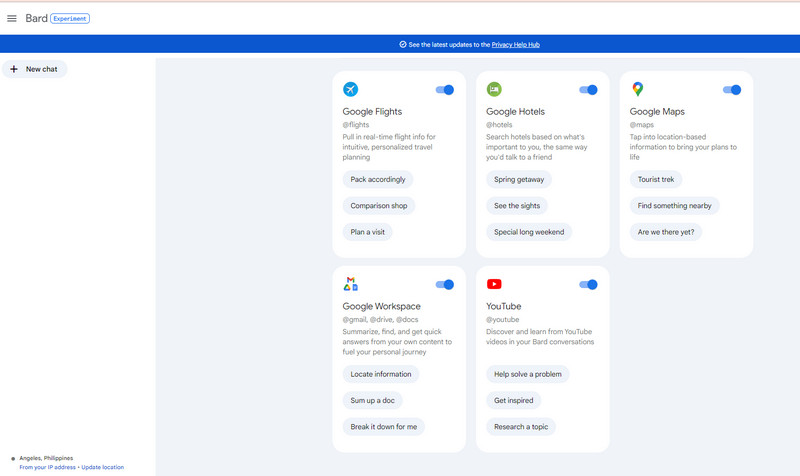Select the Are we there yet? chip
The width and height of the screenshot is (800, 476).
tap(666, 232)
